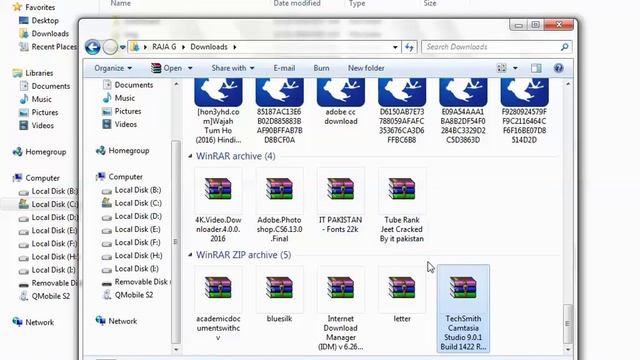Select TechSmith Camtasia Studio 9.0.1 zip archive
The image size is (640, 360).
click(463, 309)
